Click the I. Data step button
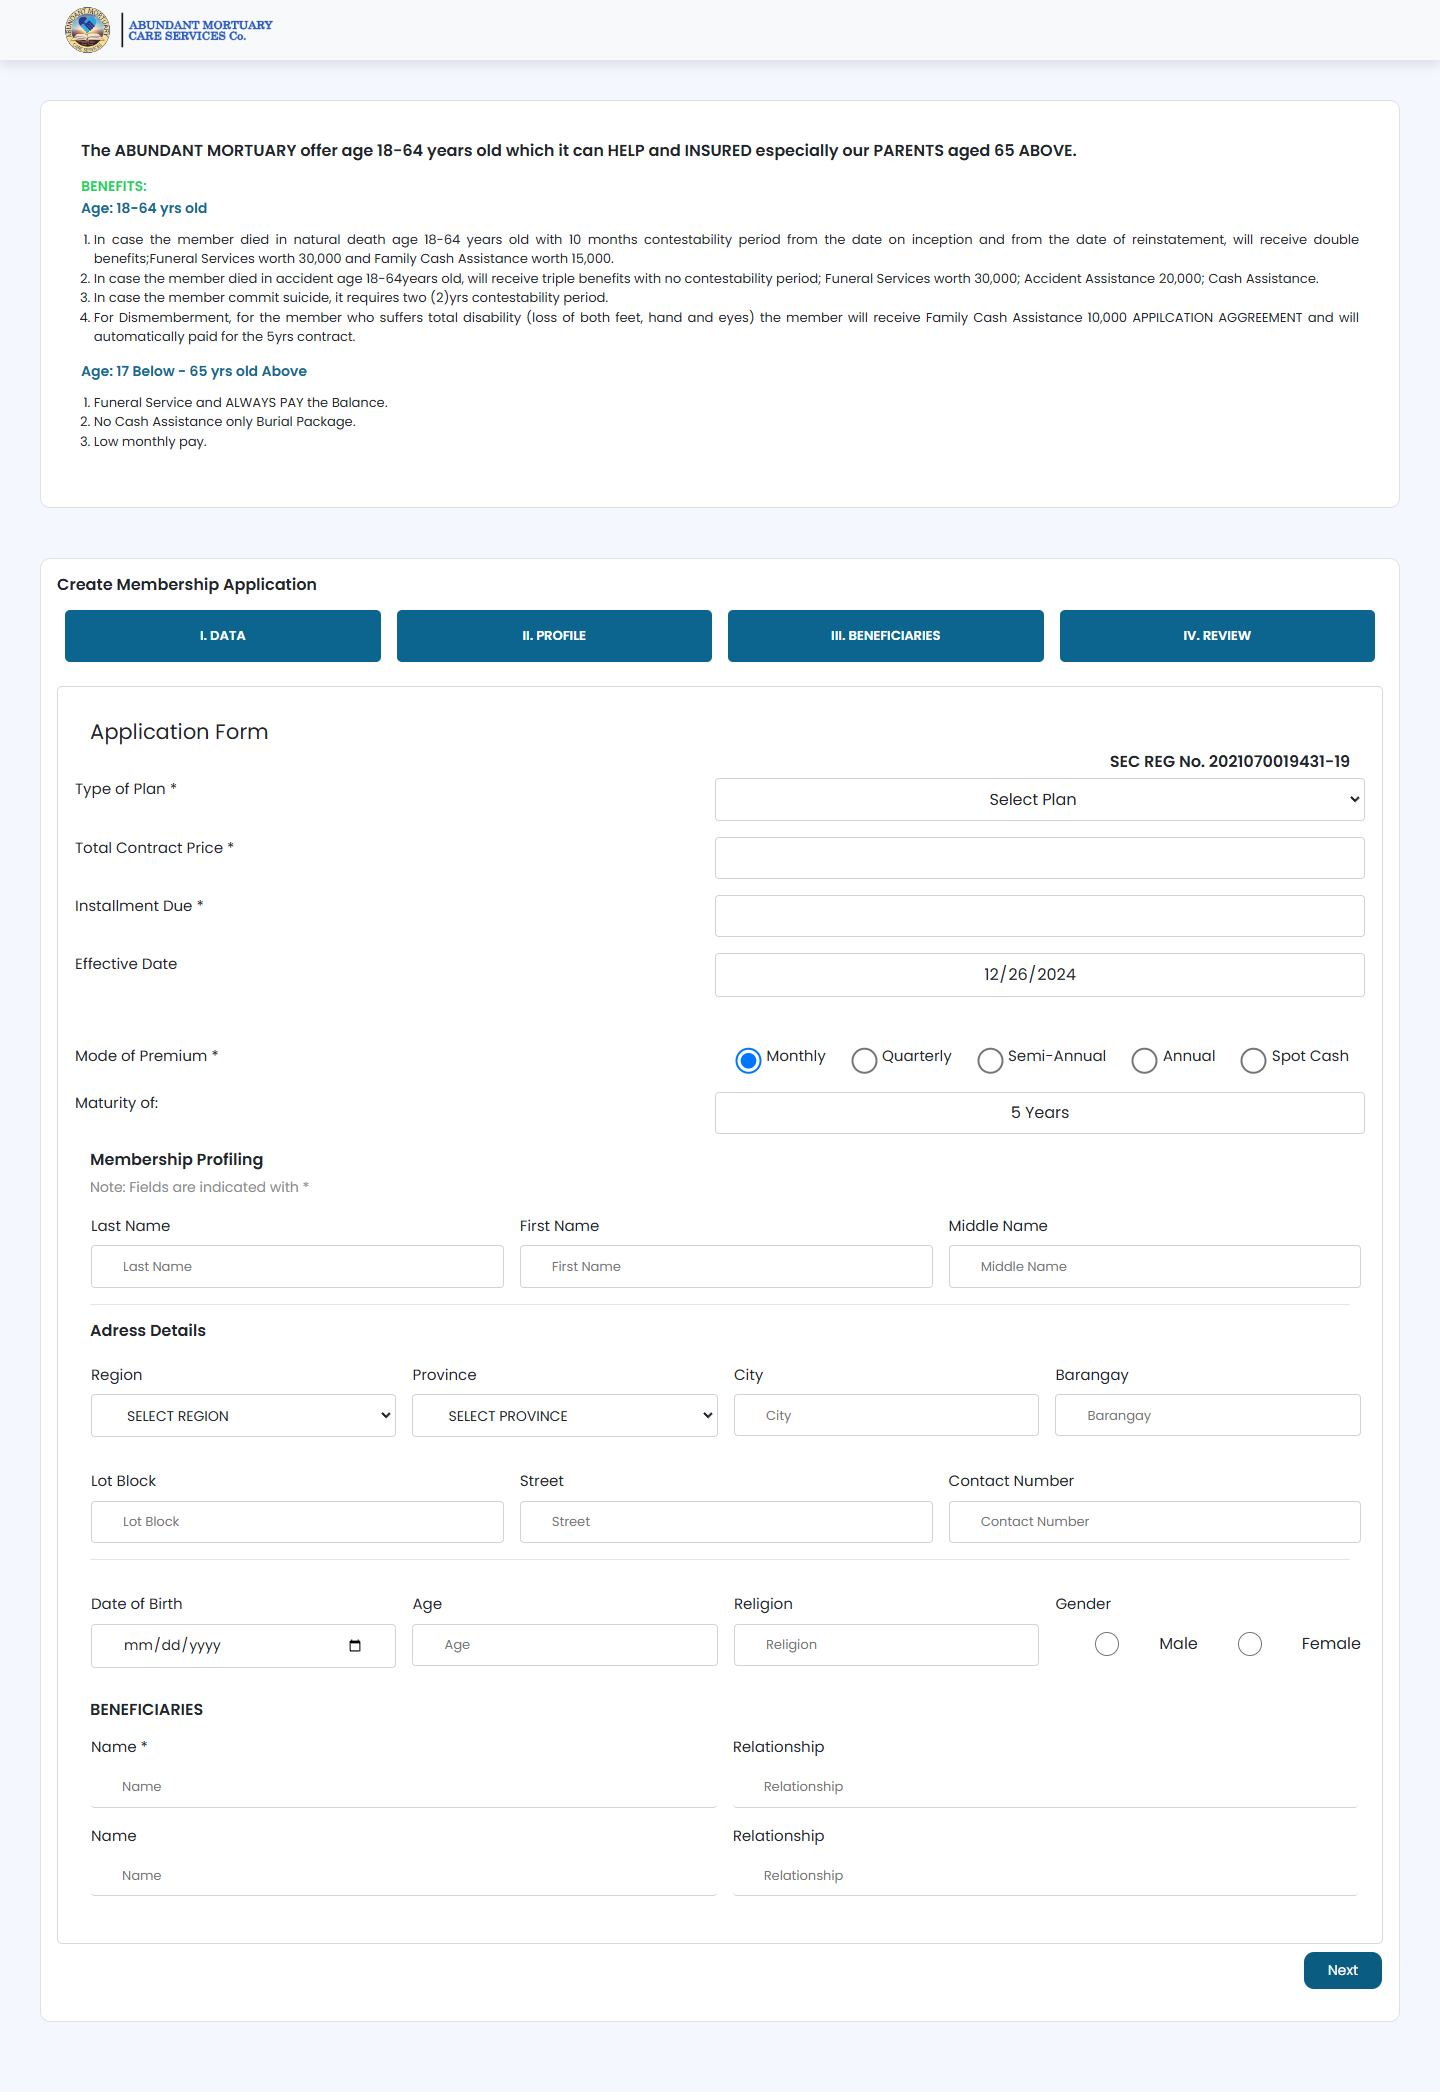The width and height of the screenshot is (1440, 2095). [x=222, y=636]
